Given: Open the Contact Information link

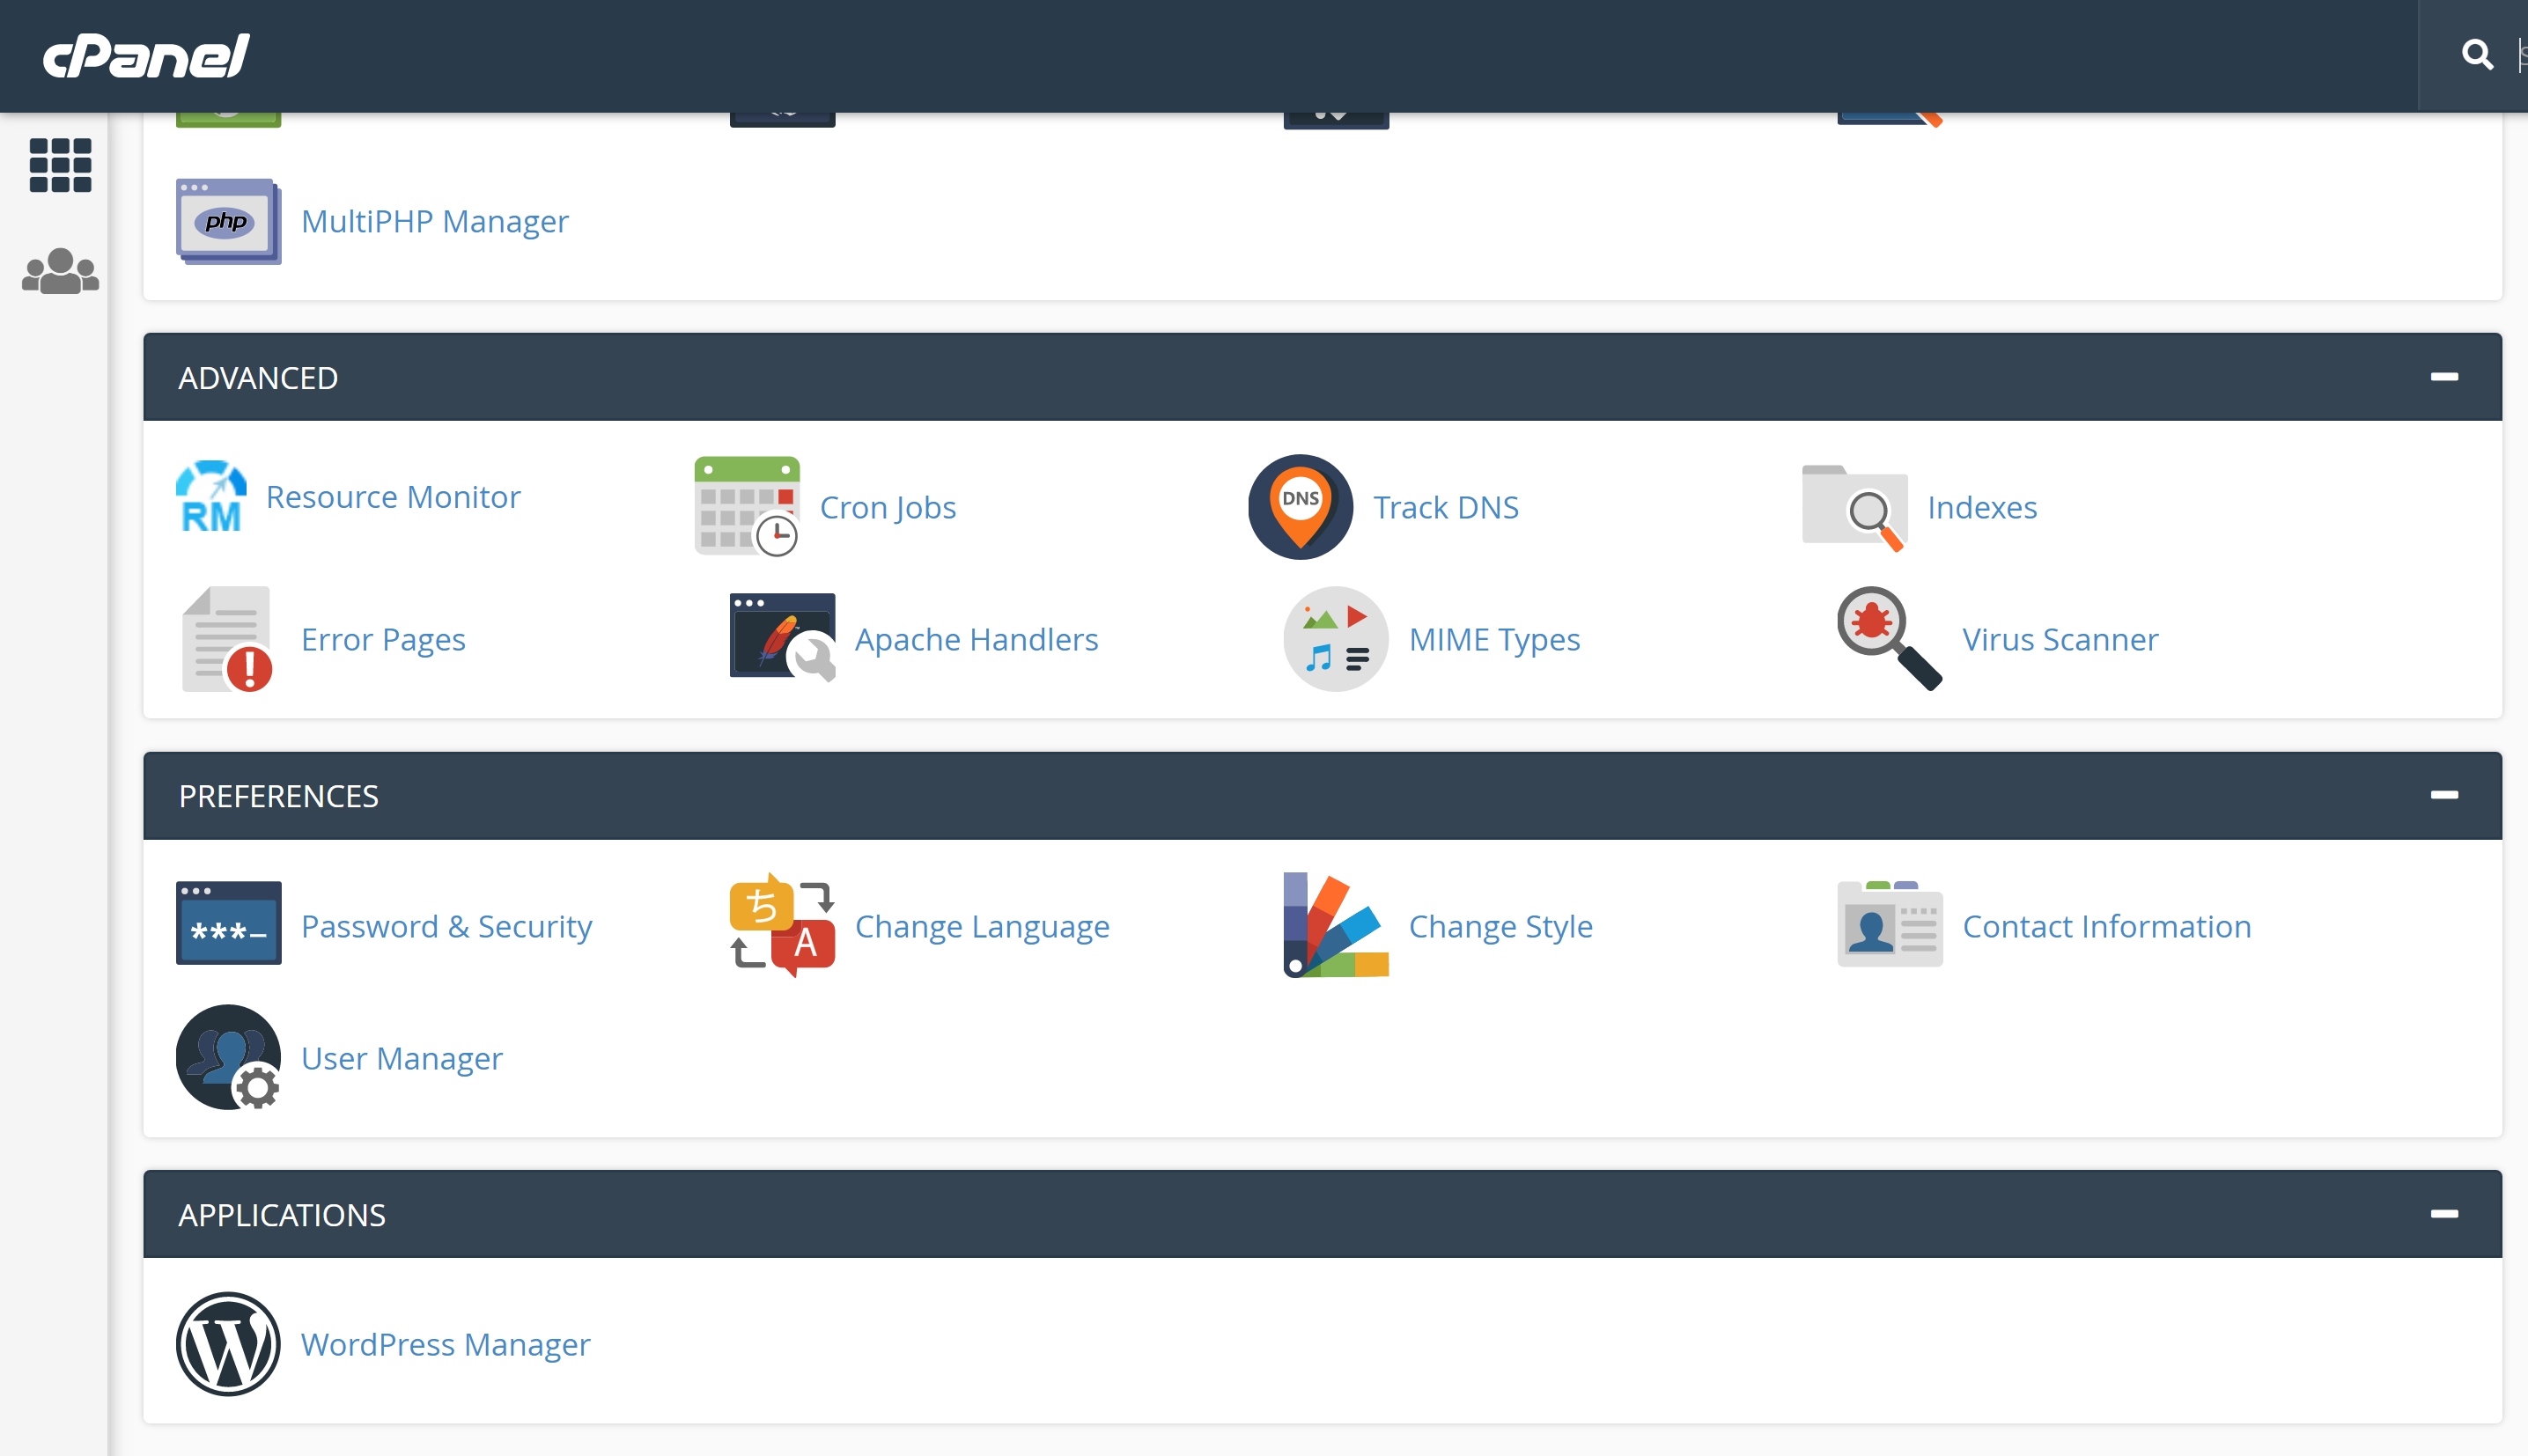Looking at the screenshot, I should 2107,926.
